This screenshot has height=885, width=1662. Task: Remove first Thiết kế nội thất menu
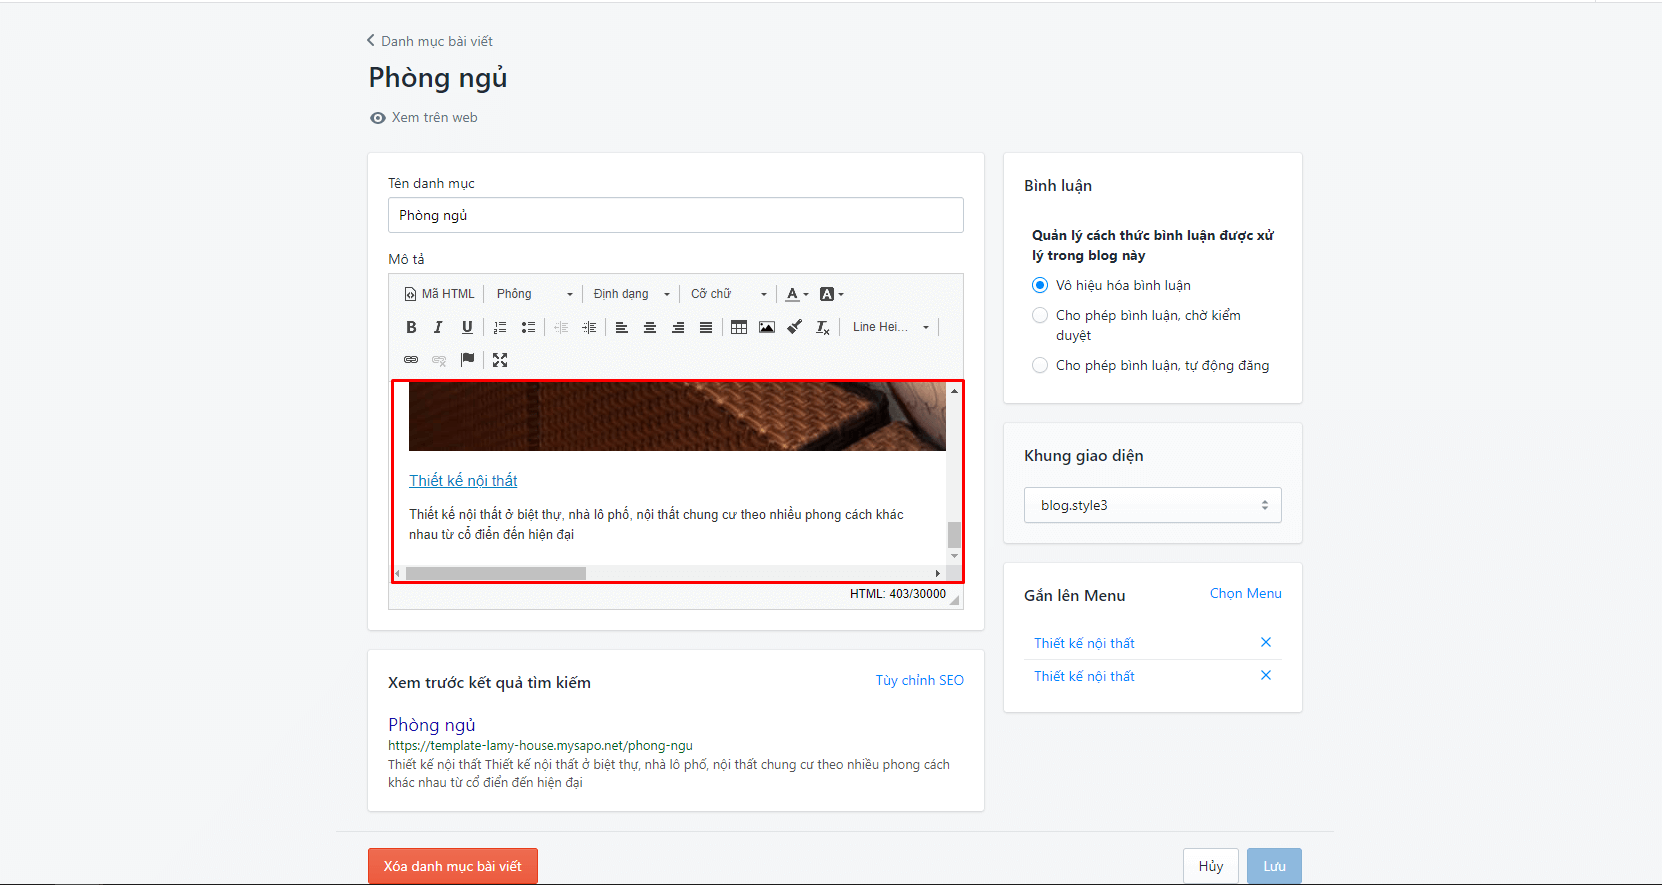(1266, 642)
